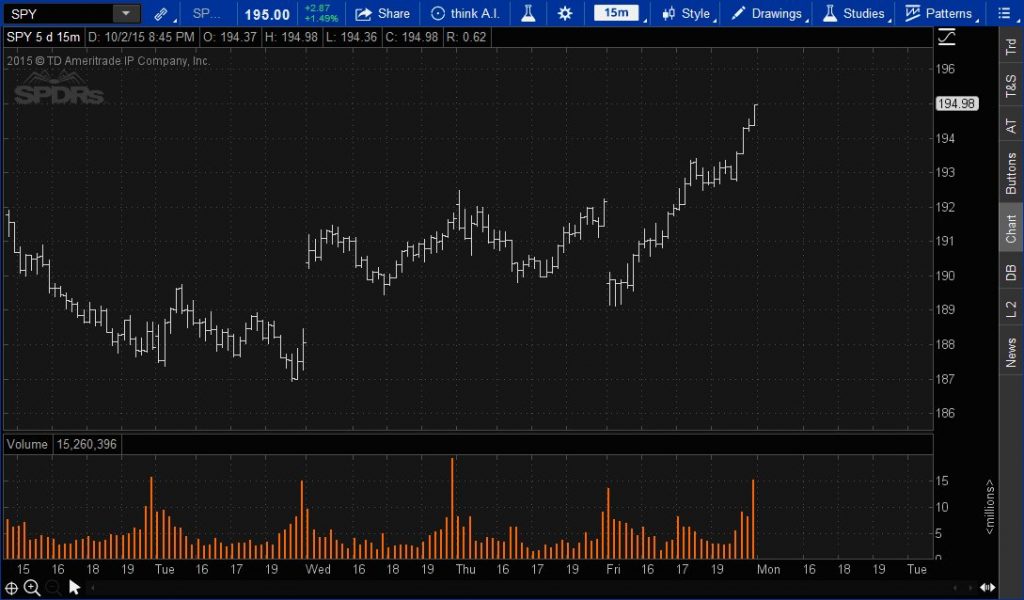Click the 195.00 last price display
Image resolution: width=1024 pixels, height=600 pixels.
click(x=267, y=14)
